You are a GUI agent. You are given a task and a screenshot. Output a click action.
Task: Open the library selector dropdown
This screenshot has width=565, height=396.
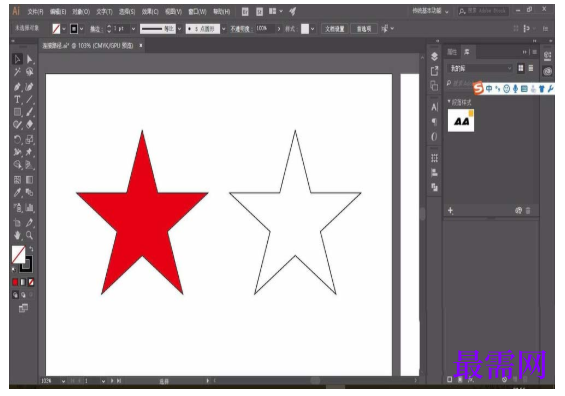pos(480,68)
